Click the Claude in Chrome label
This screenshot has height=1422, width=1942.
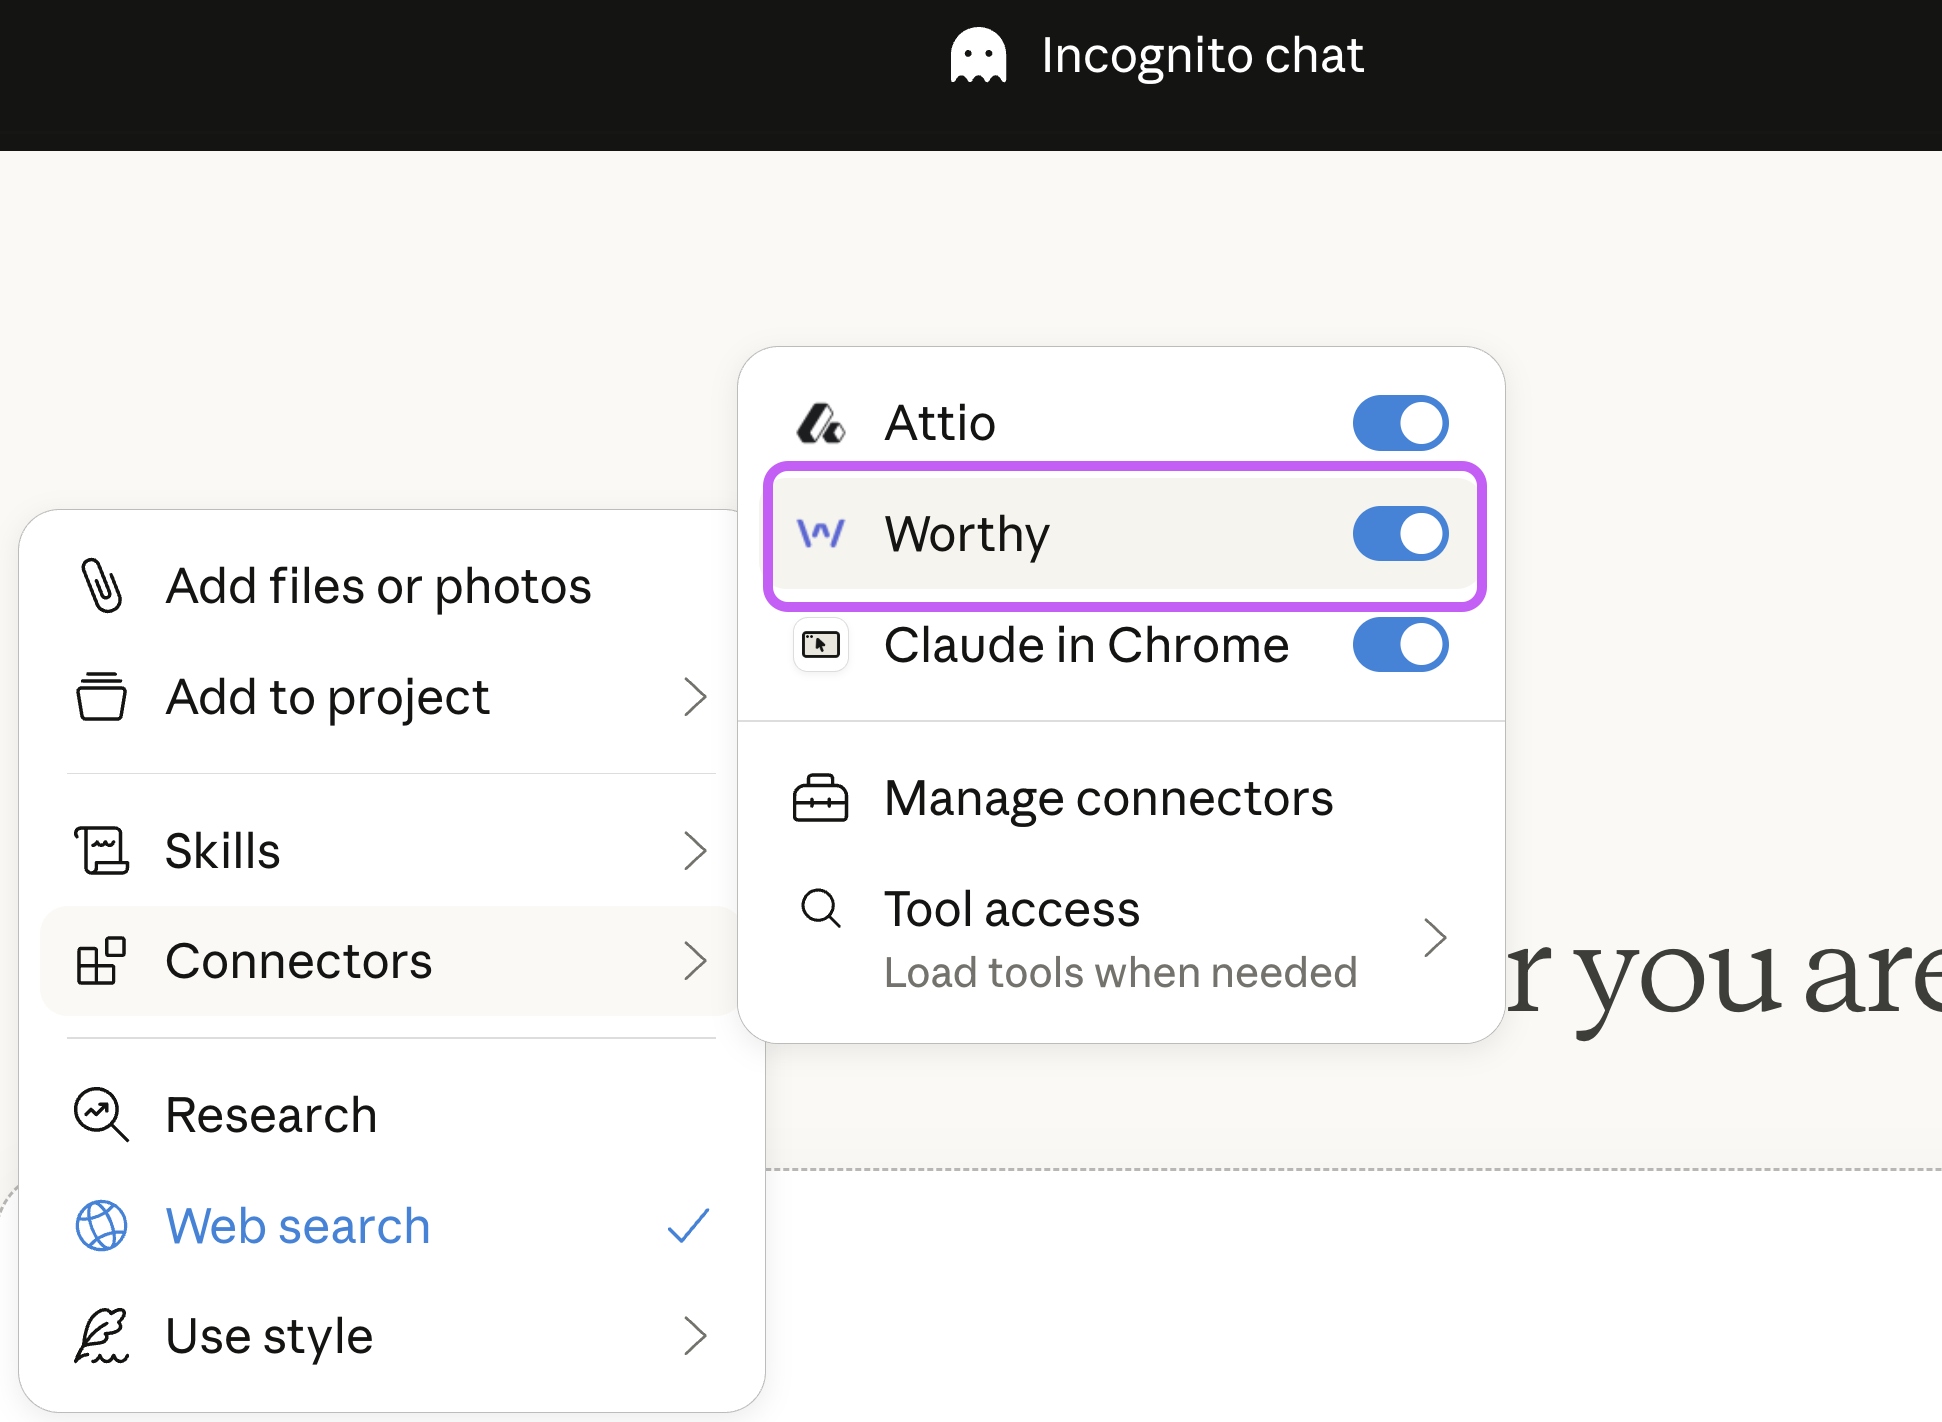pyautogui.click(x=1087, y=645)
